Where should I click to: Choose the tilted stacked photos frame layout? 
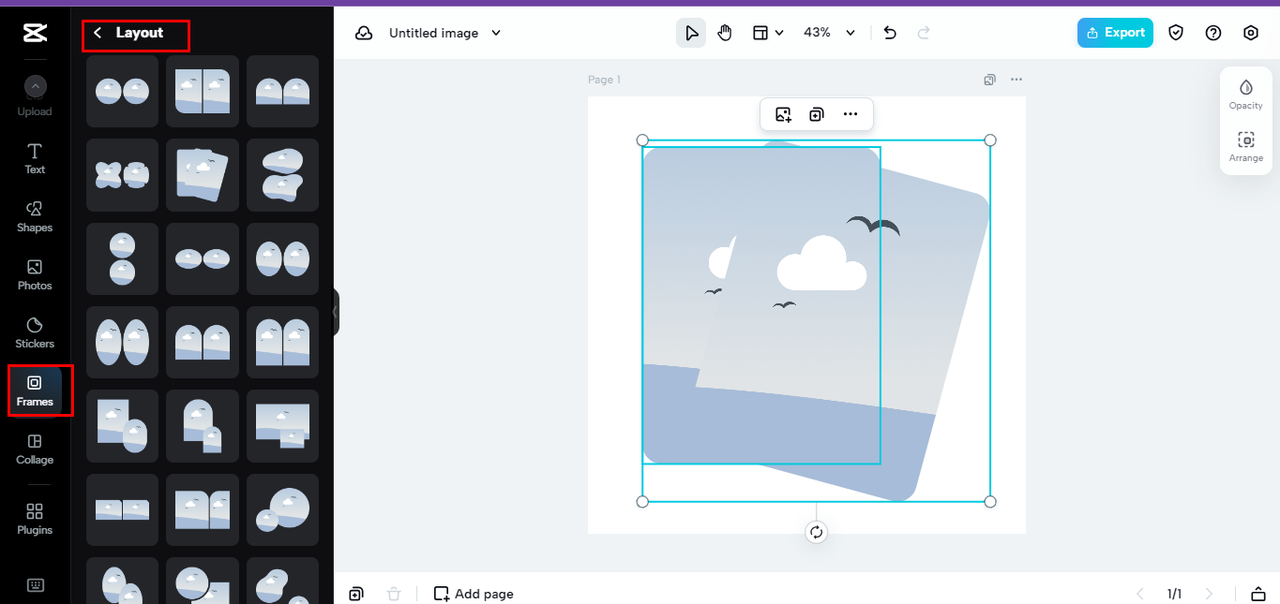tap(202, 175)
